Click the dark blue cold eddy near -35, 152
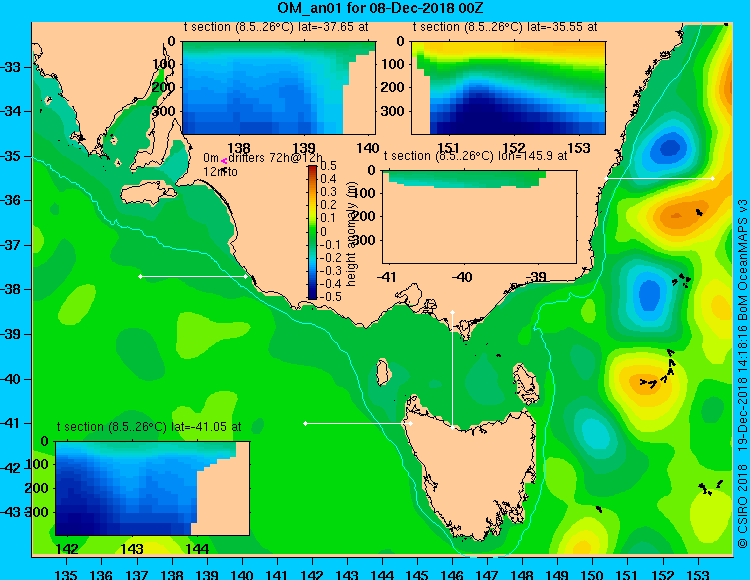This screenshot has width=750, height=580. click(x=669, y=147)
